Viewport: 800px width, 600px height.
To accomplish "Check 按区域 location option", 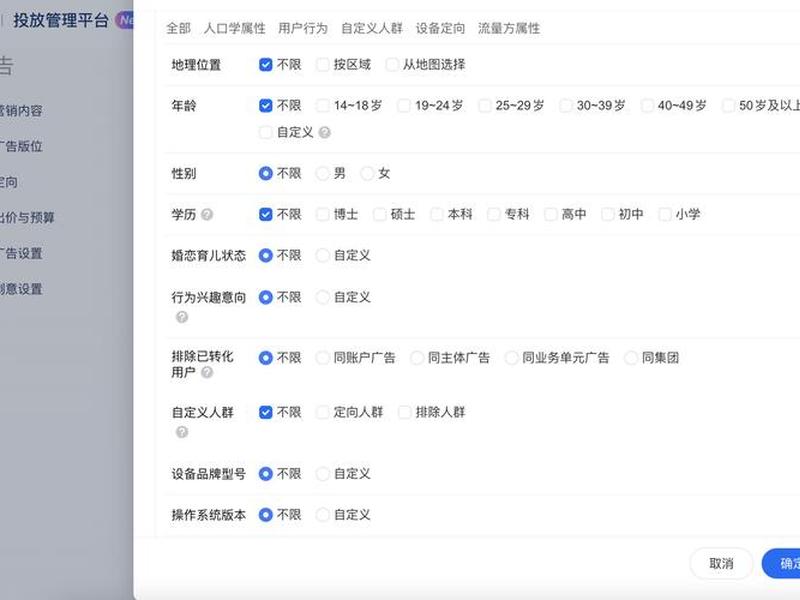I will [x=322, y=65].
